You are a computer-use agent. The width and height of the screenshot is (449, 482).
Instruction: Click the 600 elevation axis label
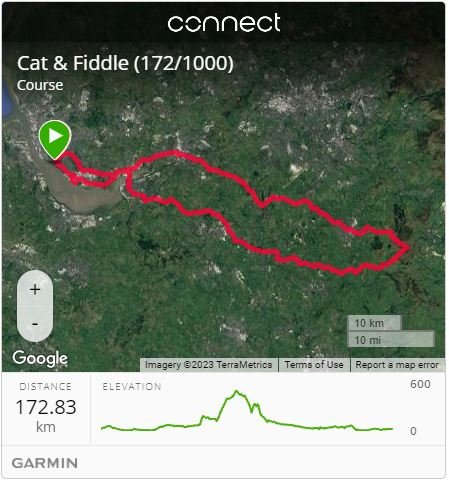pos(420,384)
